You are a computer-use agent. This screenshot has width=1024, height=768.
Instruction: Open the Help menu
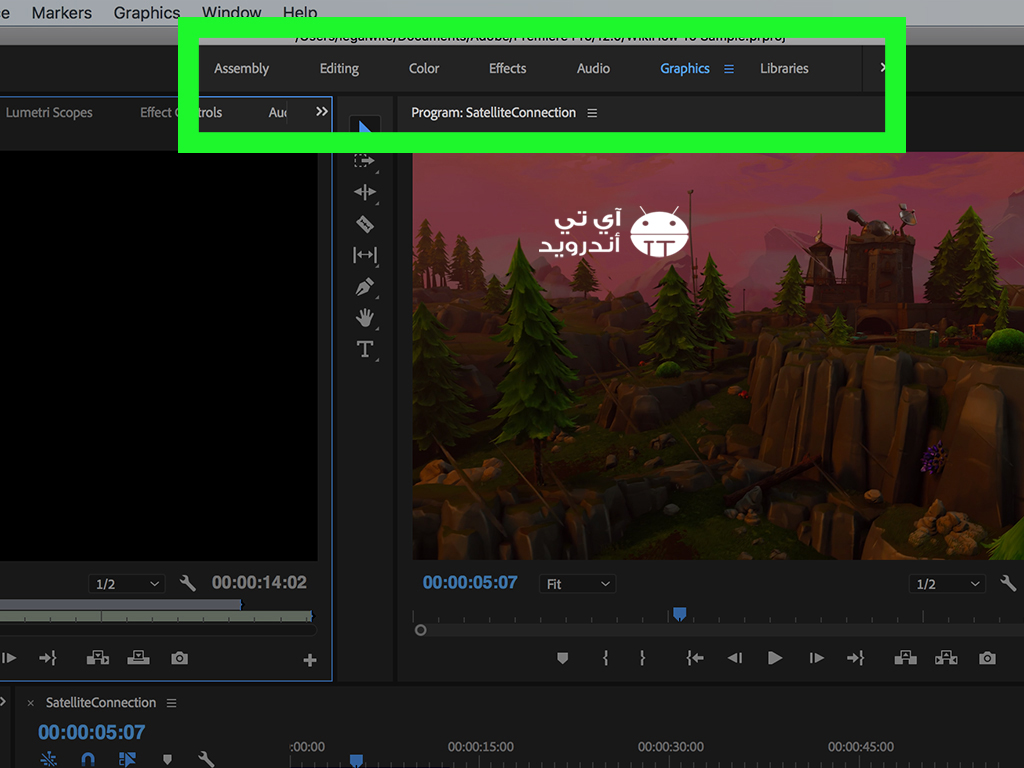[300, 12]
